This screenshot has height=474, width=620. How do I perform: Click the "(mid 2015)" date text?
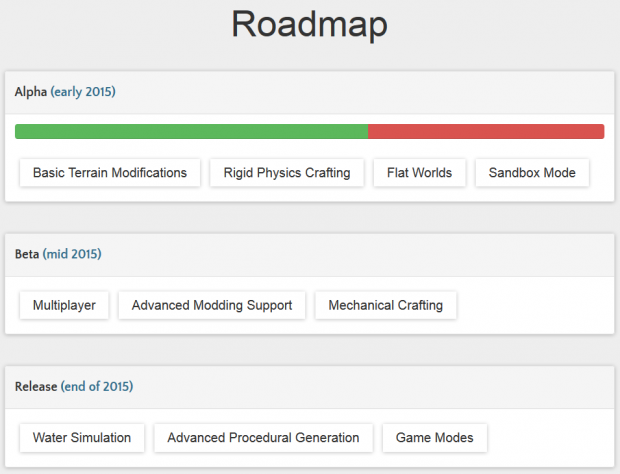pos(72,254)
